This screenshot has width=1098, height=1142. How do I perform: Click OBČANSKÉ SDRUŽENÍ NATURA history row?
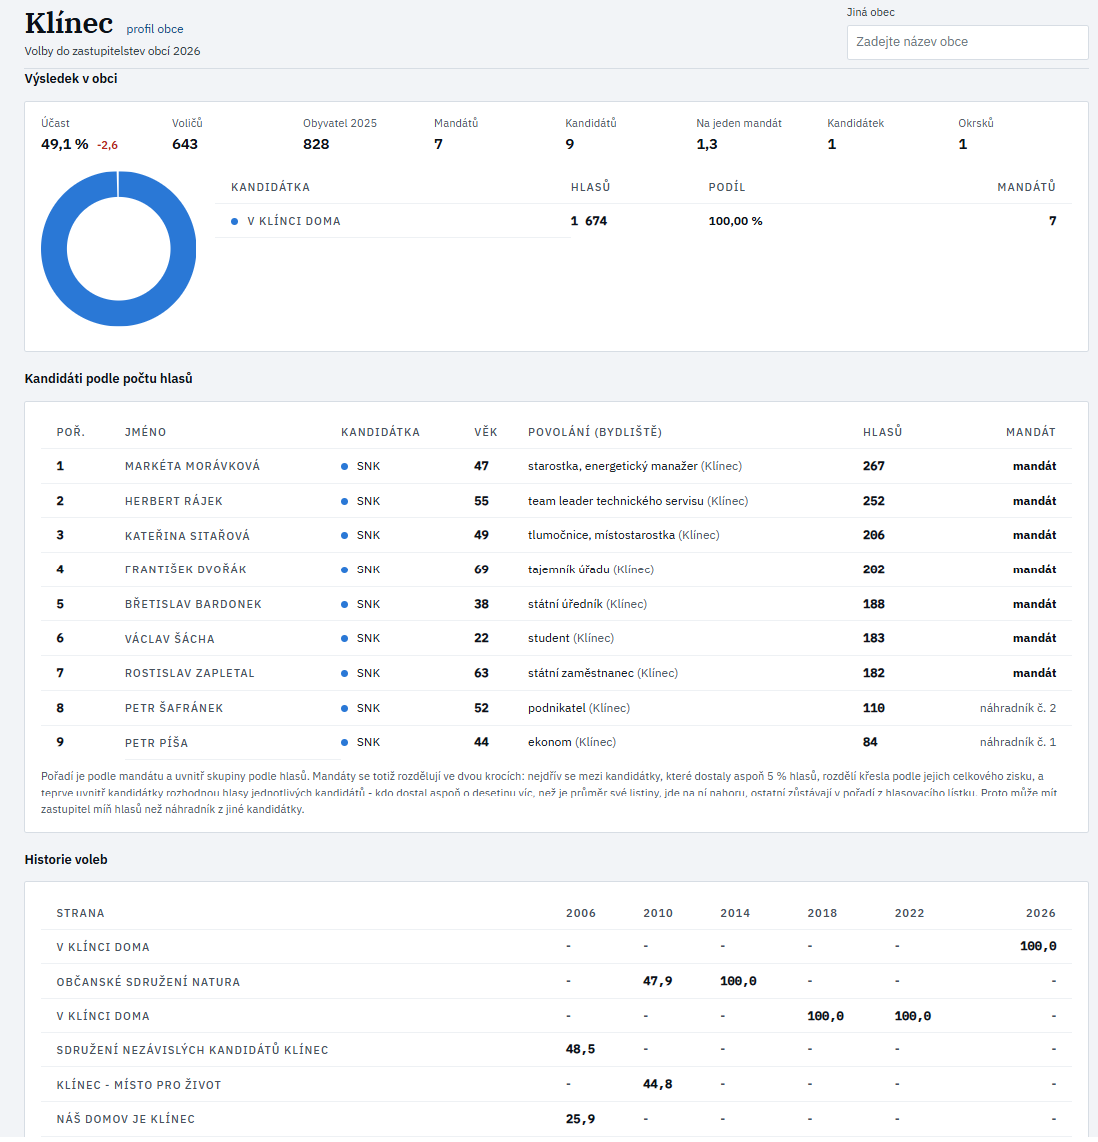click(556, 981)
